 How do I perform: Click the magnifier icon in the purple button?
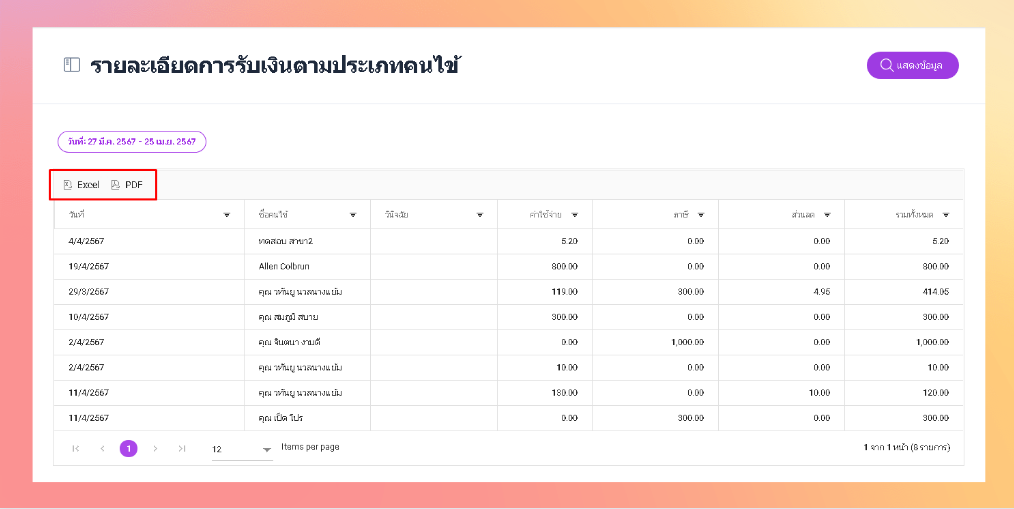886,66
